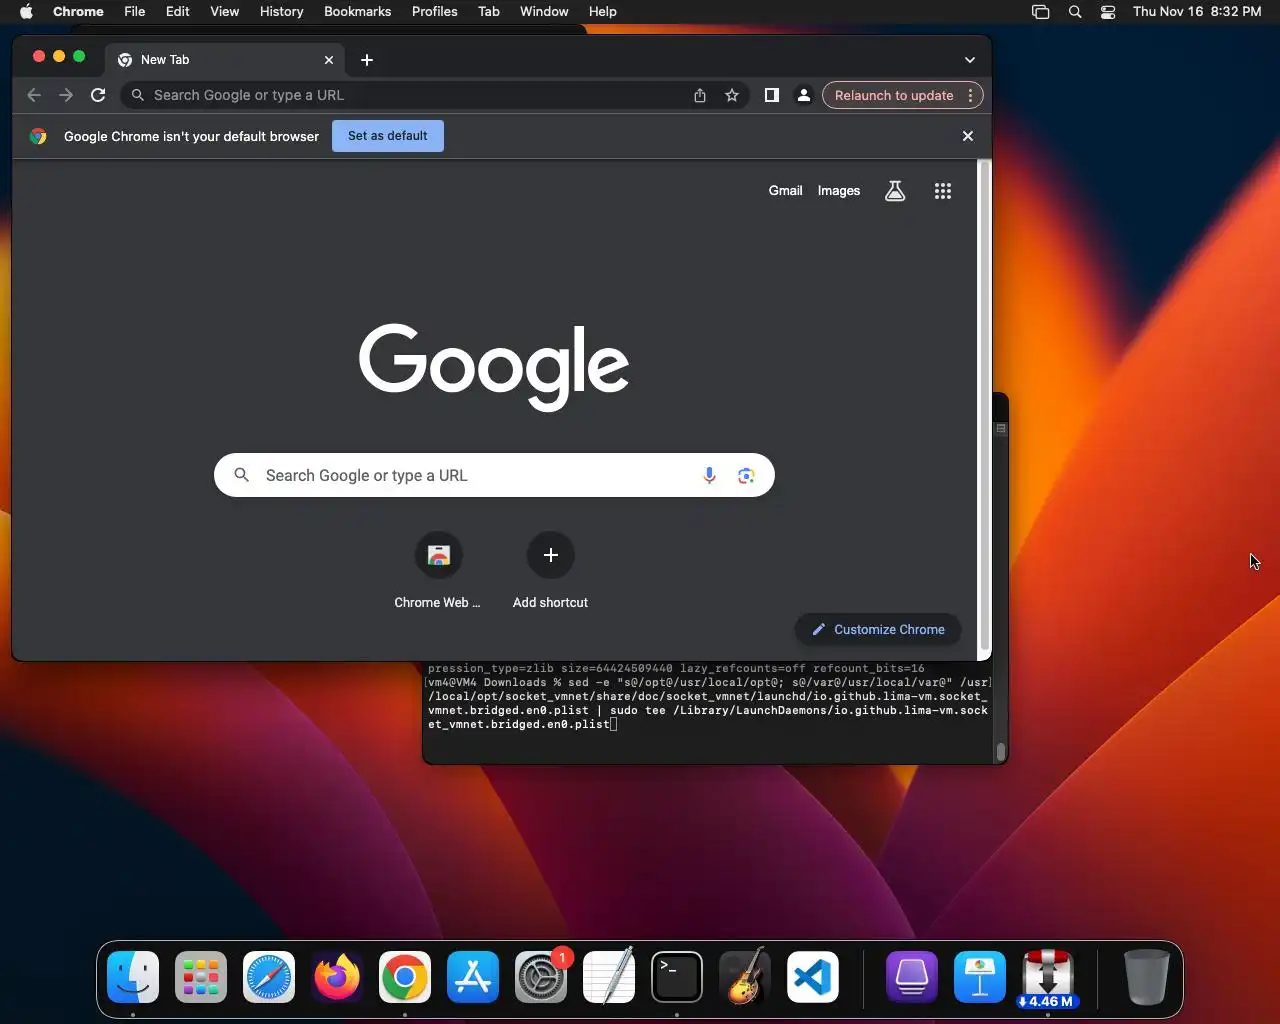The height and width of the screenshot is (1024, 1280).
Task: Open the Help menu
Action: (x=603, y=11)
